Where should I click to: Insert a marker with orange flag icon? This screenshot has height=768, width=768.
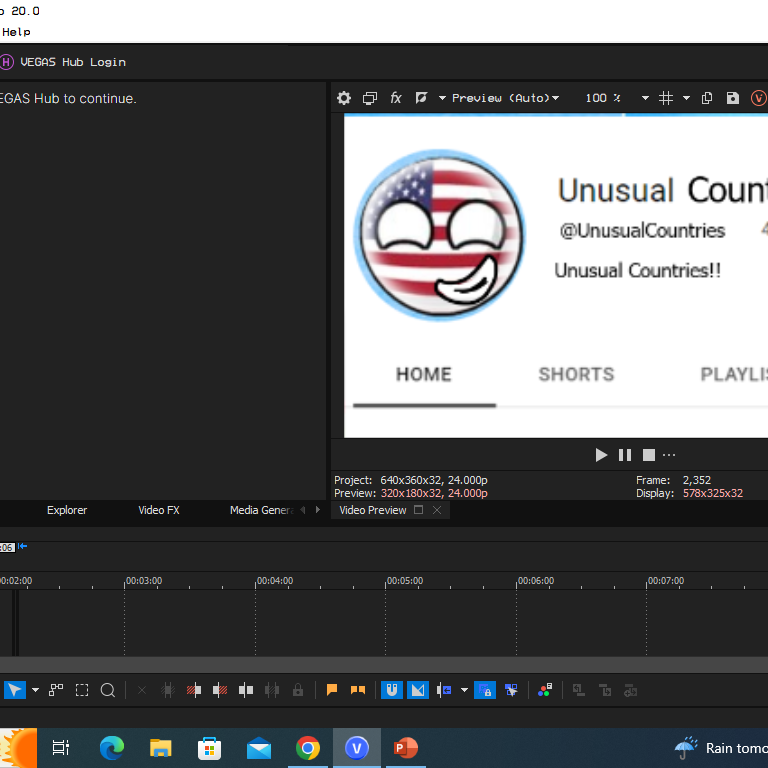tap(332, 690)
